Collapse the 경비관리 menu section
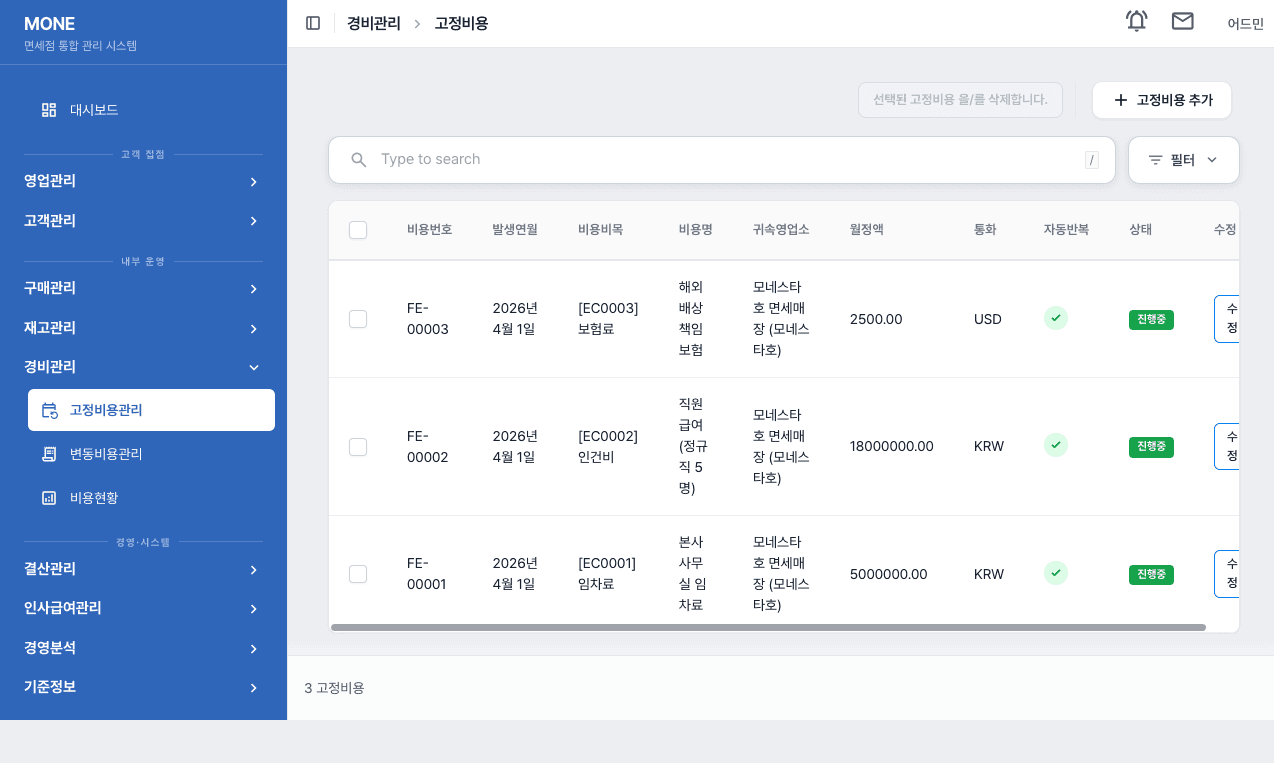This screenshot has height=763, width=1274. tap(144, 367)
